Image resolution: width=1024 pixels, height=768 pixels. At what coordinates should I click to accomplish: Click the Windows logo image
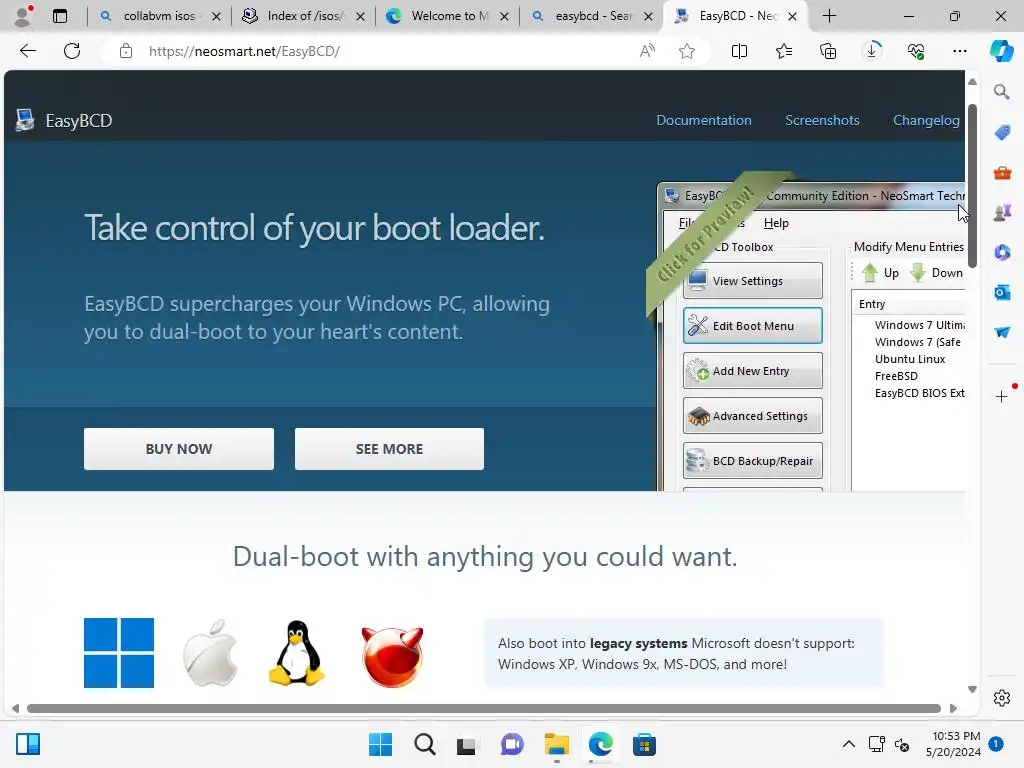coord(119,653)
